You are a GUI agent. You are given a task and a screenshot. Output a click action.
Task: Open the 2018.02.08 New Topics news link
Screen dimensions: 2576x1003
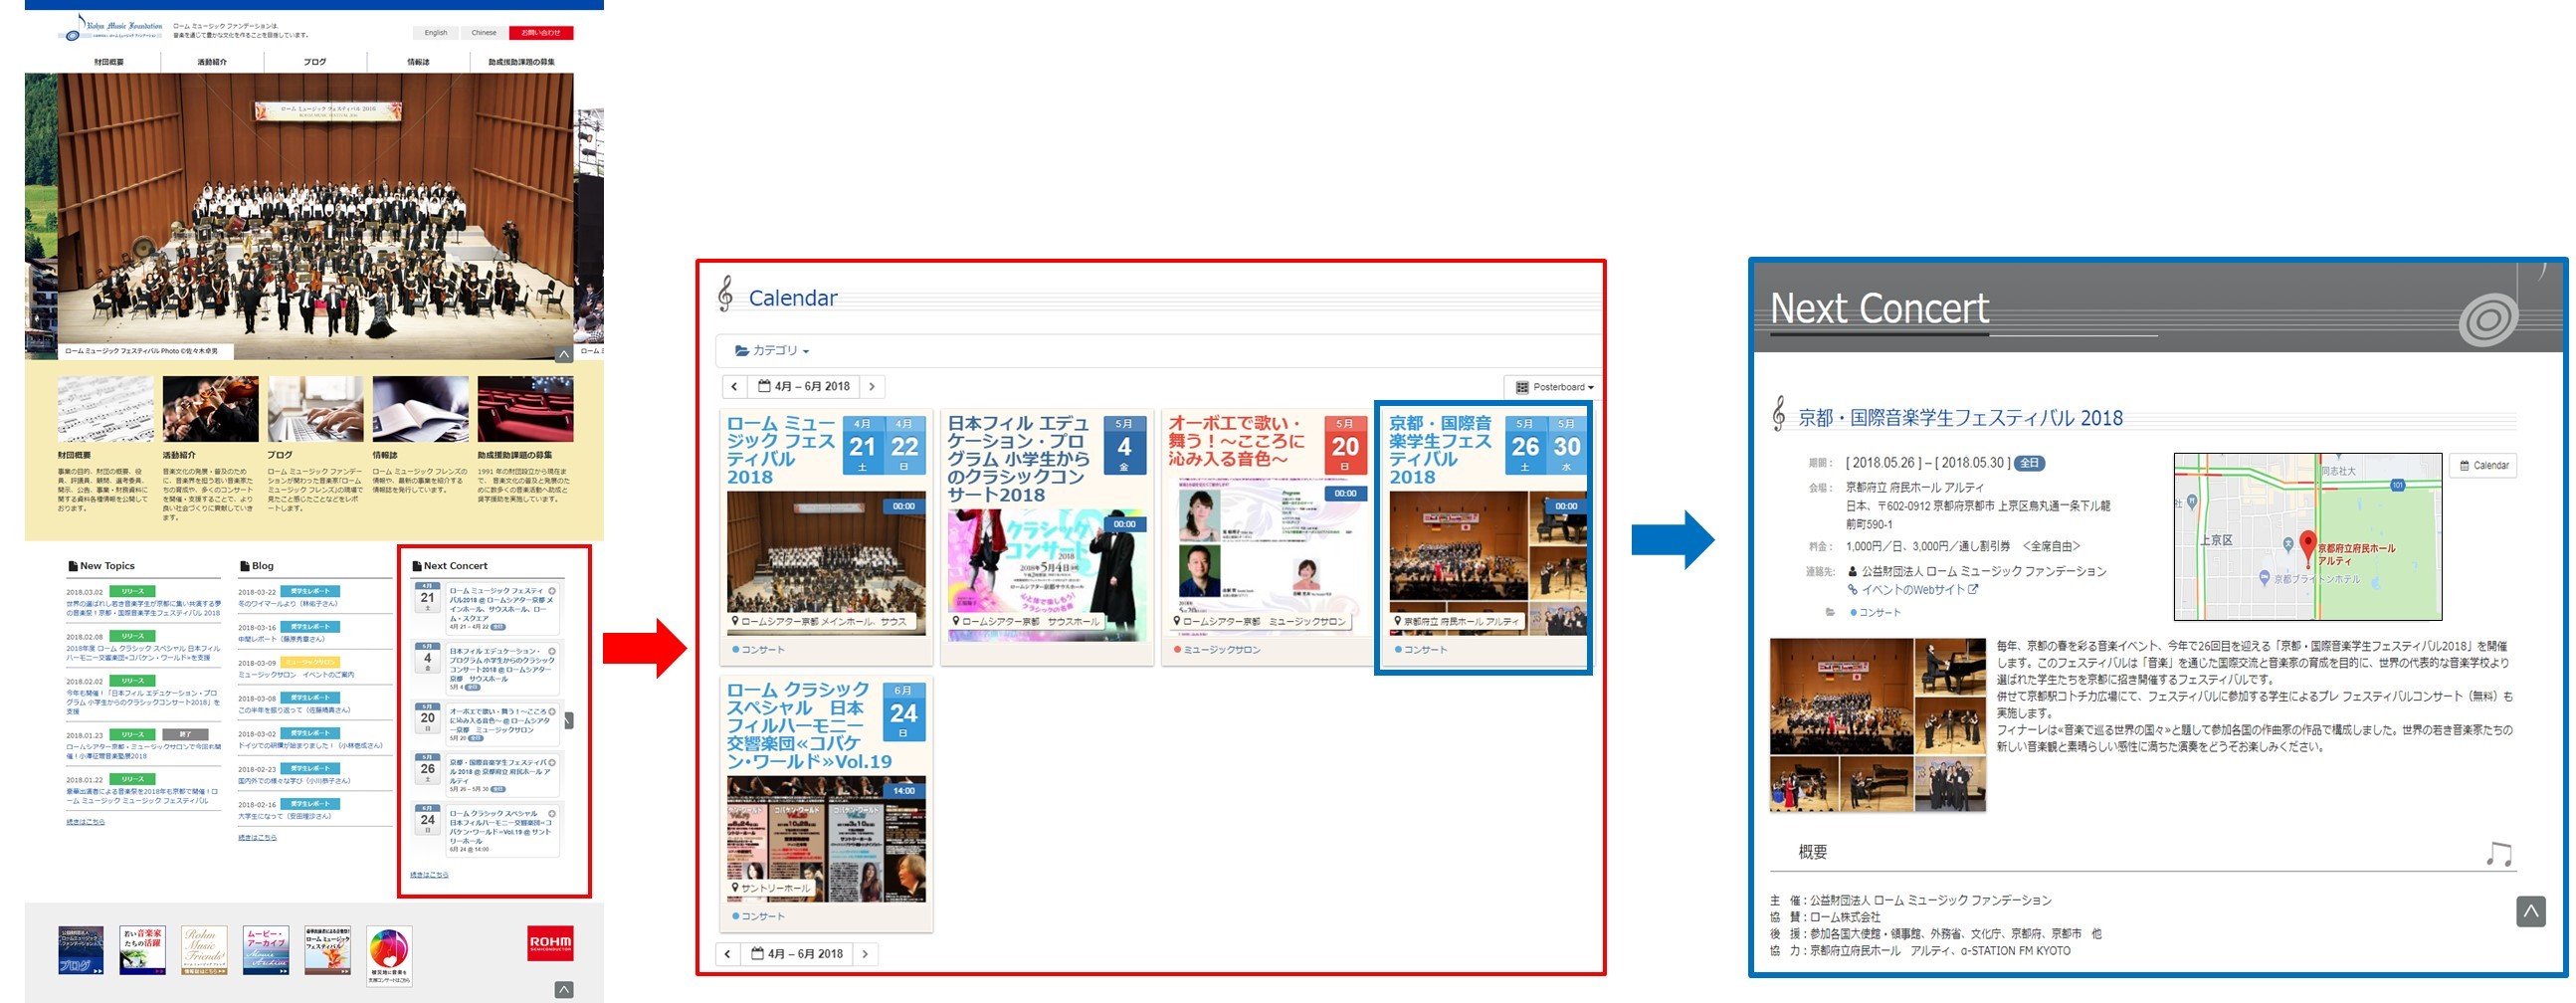[143, 653]
